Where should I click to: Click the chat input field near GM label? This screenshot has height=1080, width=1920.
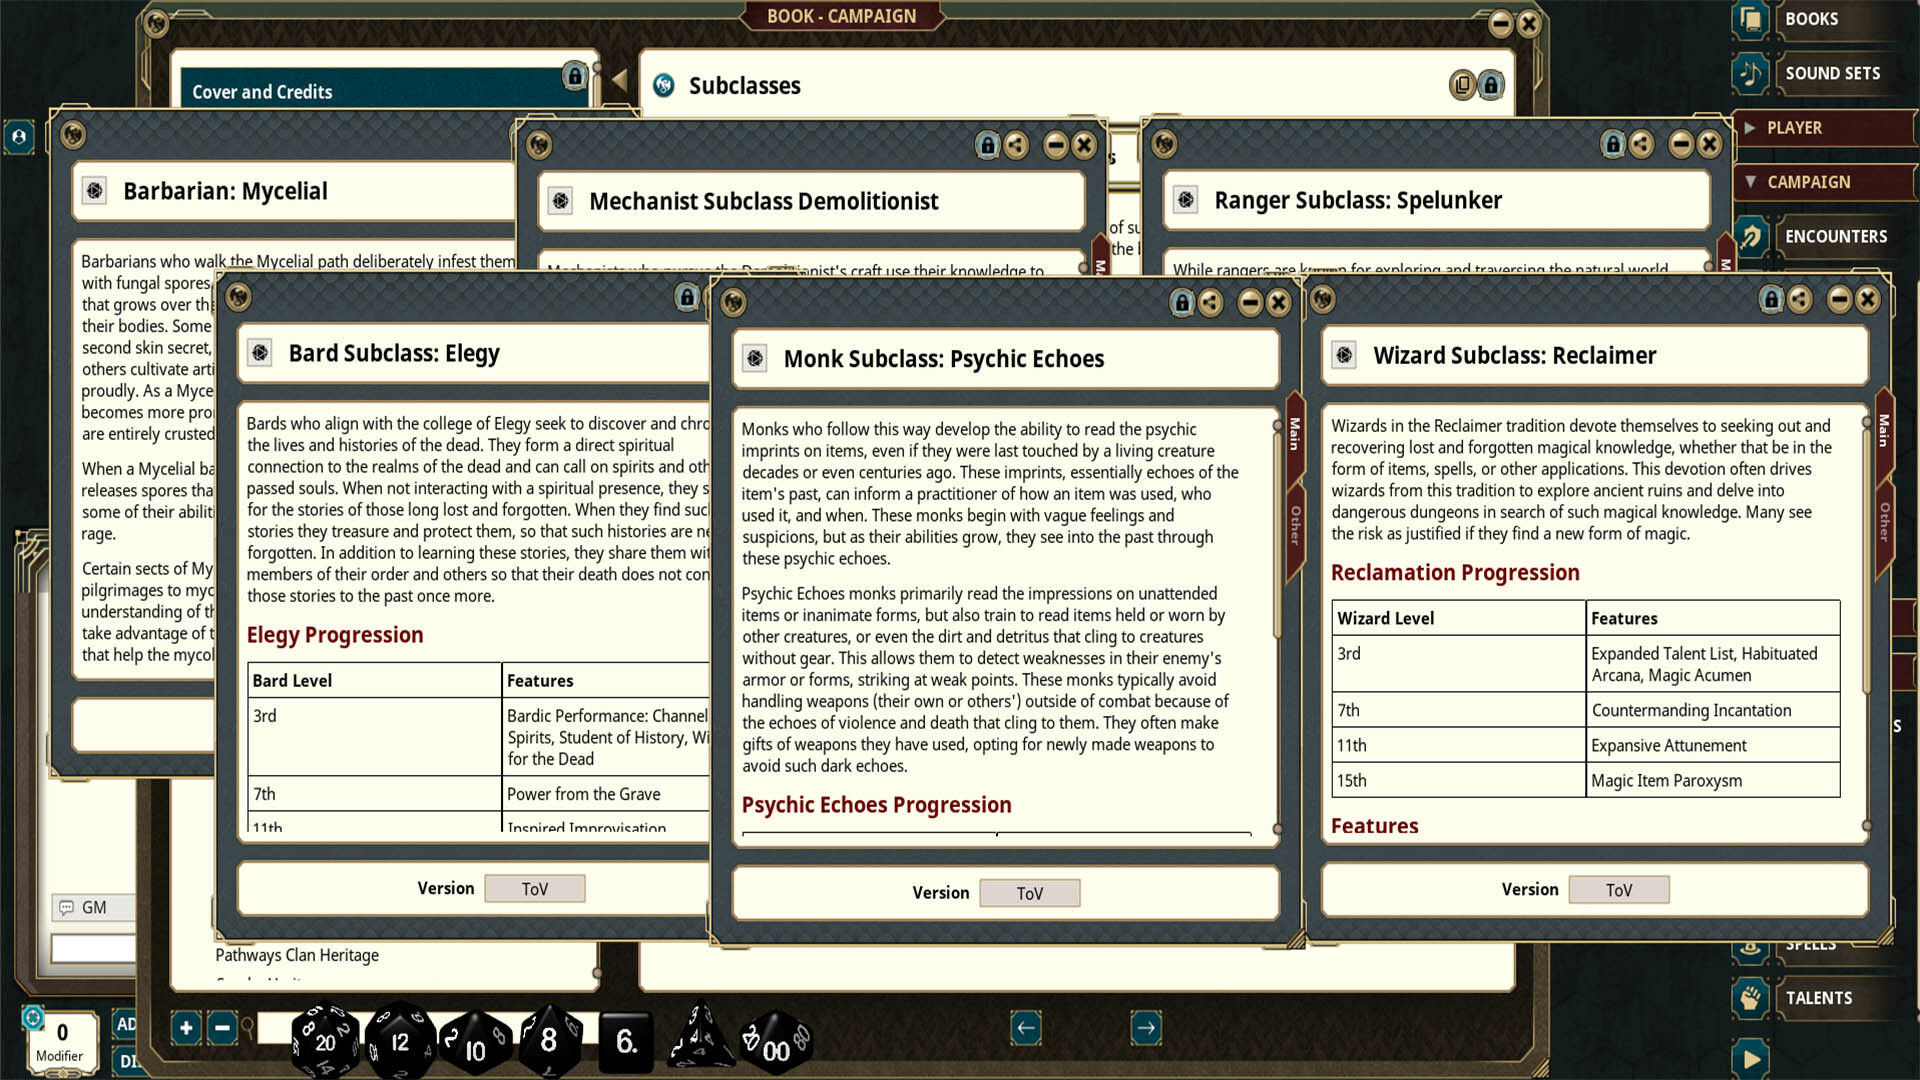pos(95,950)
